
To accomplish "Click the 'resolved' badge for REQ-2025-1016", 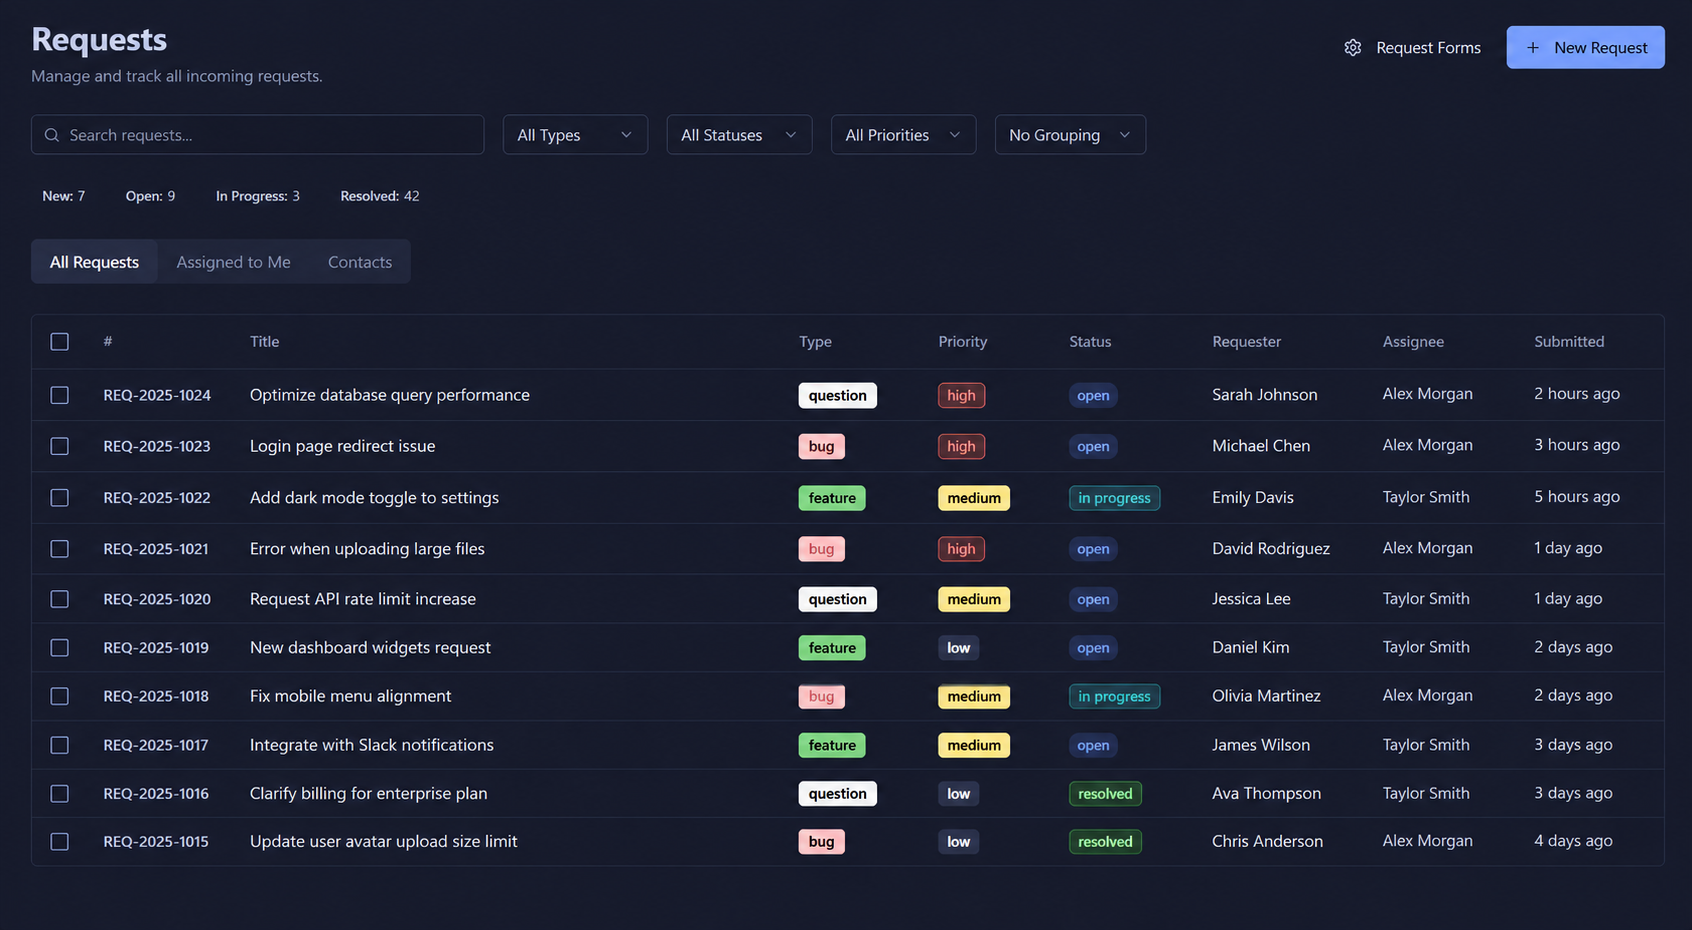I will 1105,794.
